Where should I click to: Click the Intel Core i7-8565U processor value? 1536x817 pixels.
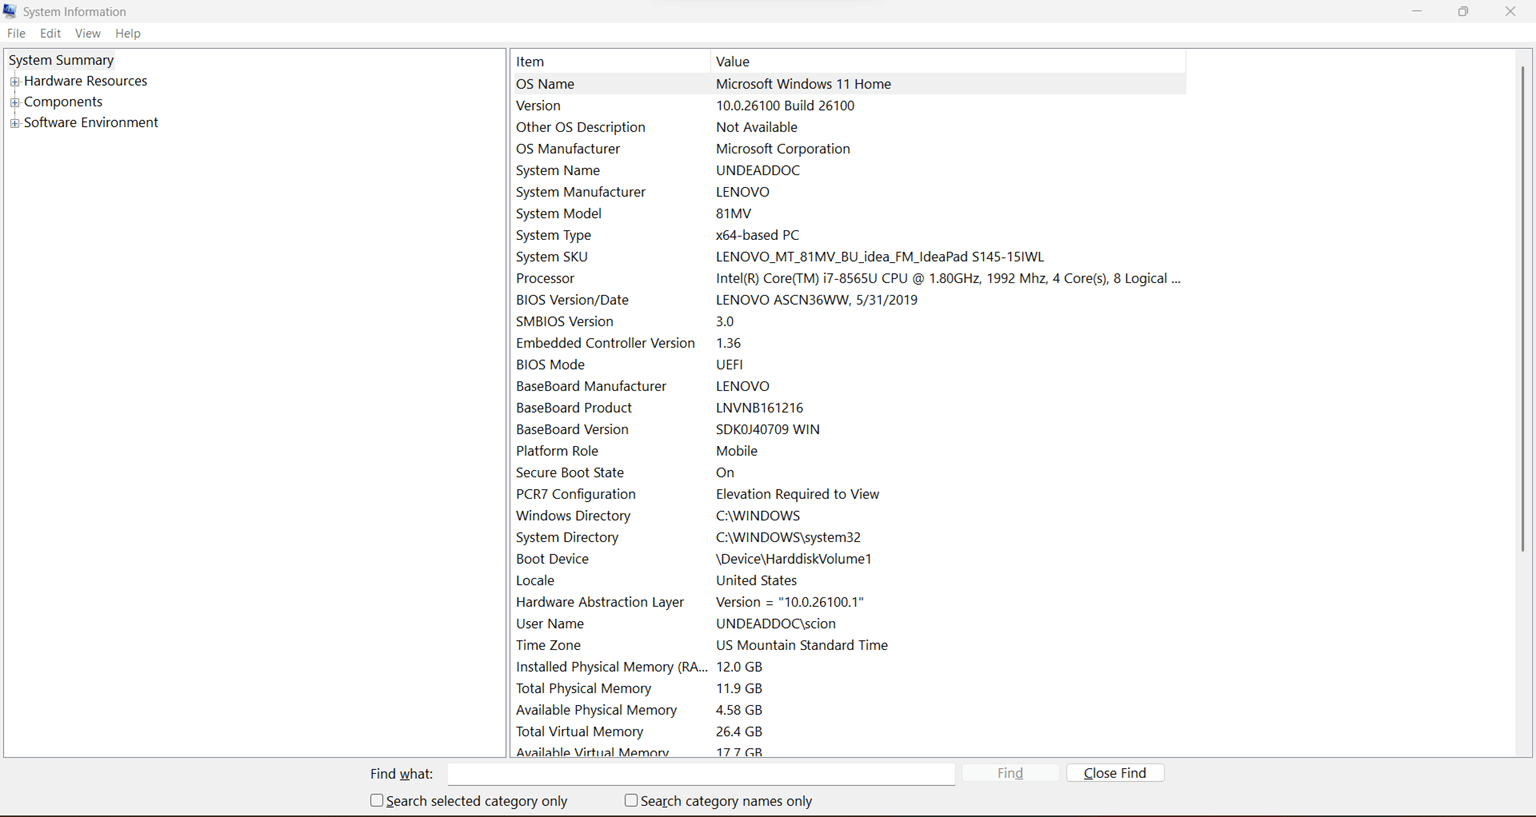click(x=948, y=279)
